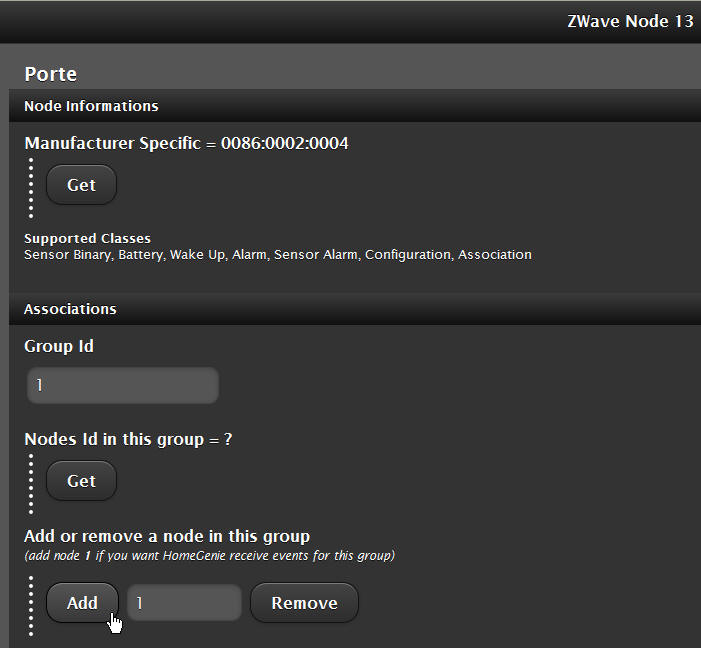Click the Node Informations section header
Screen dimensions: 701x648
tap(91, 106)
